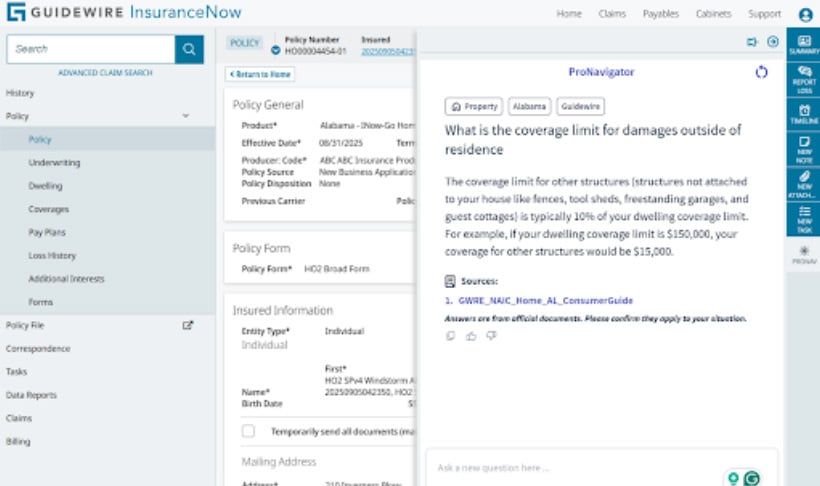The image size is (820, 486).
Task: Open GWRE_NAIC_Home_AL_ConsumerGuide source link
Action: click(545, 301)
